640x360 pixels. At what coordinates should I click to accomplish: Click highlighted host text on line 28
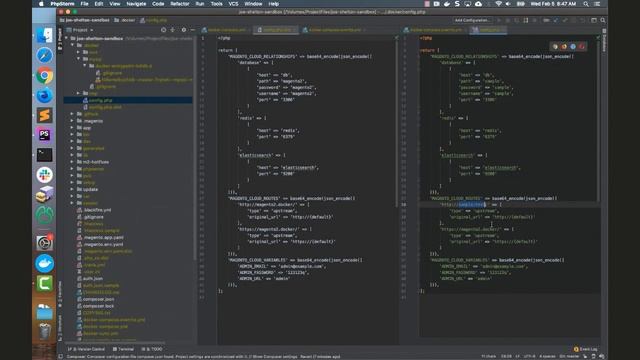(472, 204)
